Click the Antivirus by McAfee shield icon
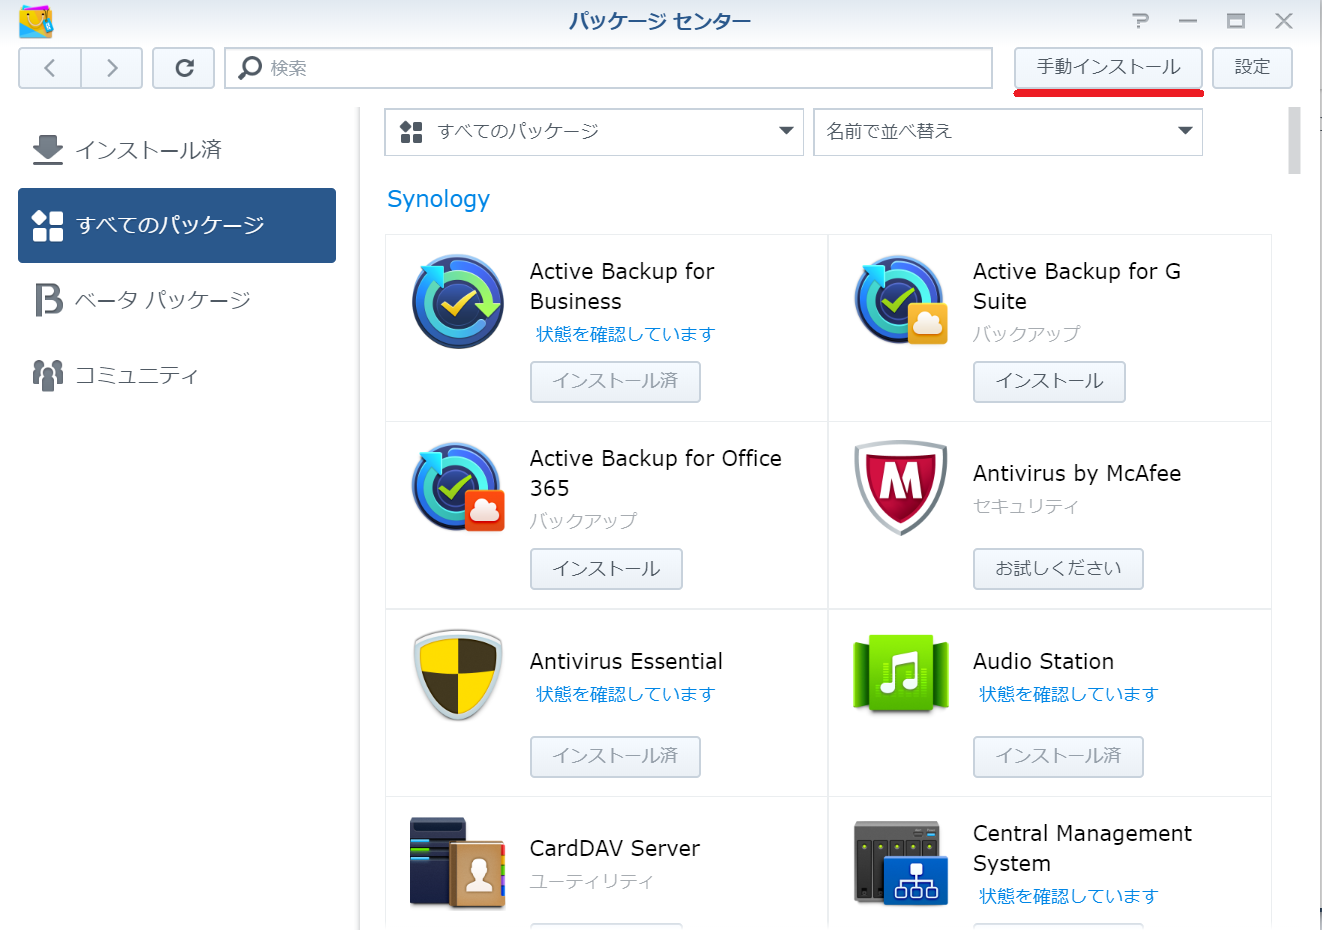 901,488
